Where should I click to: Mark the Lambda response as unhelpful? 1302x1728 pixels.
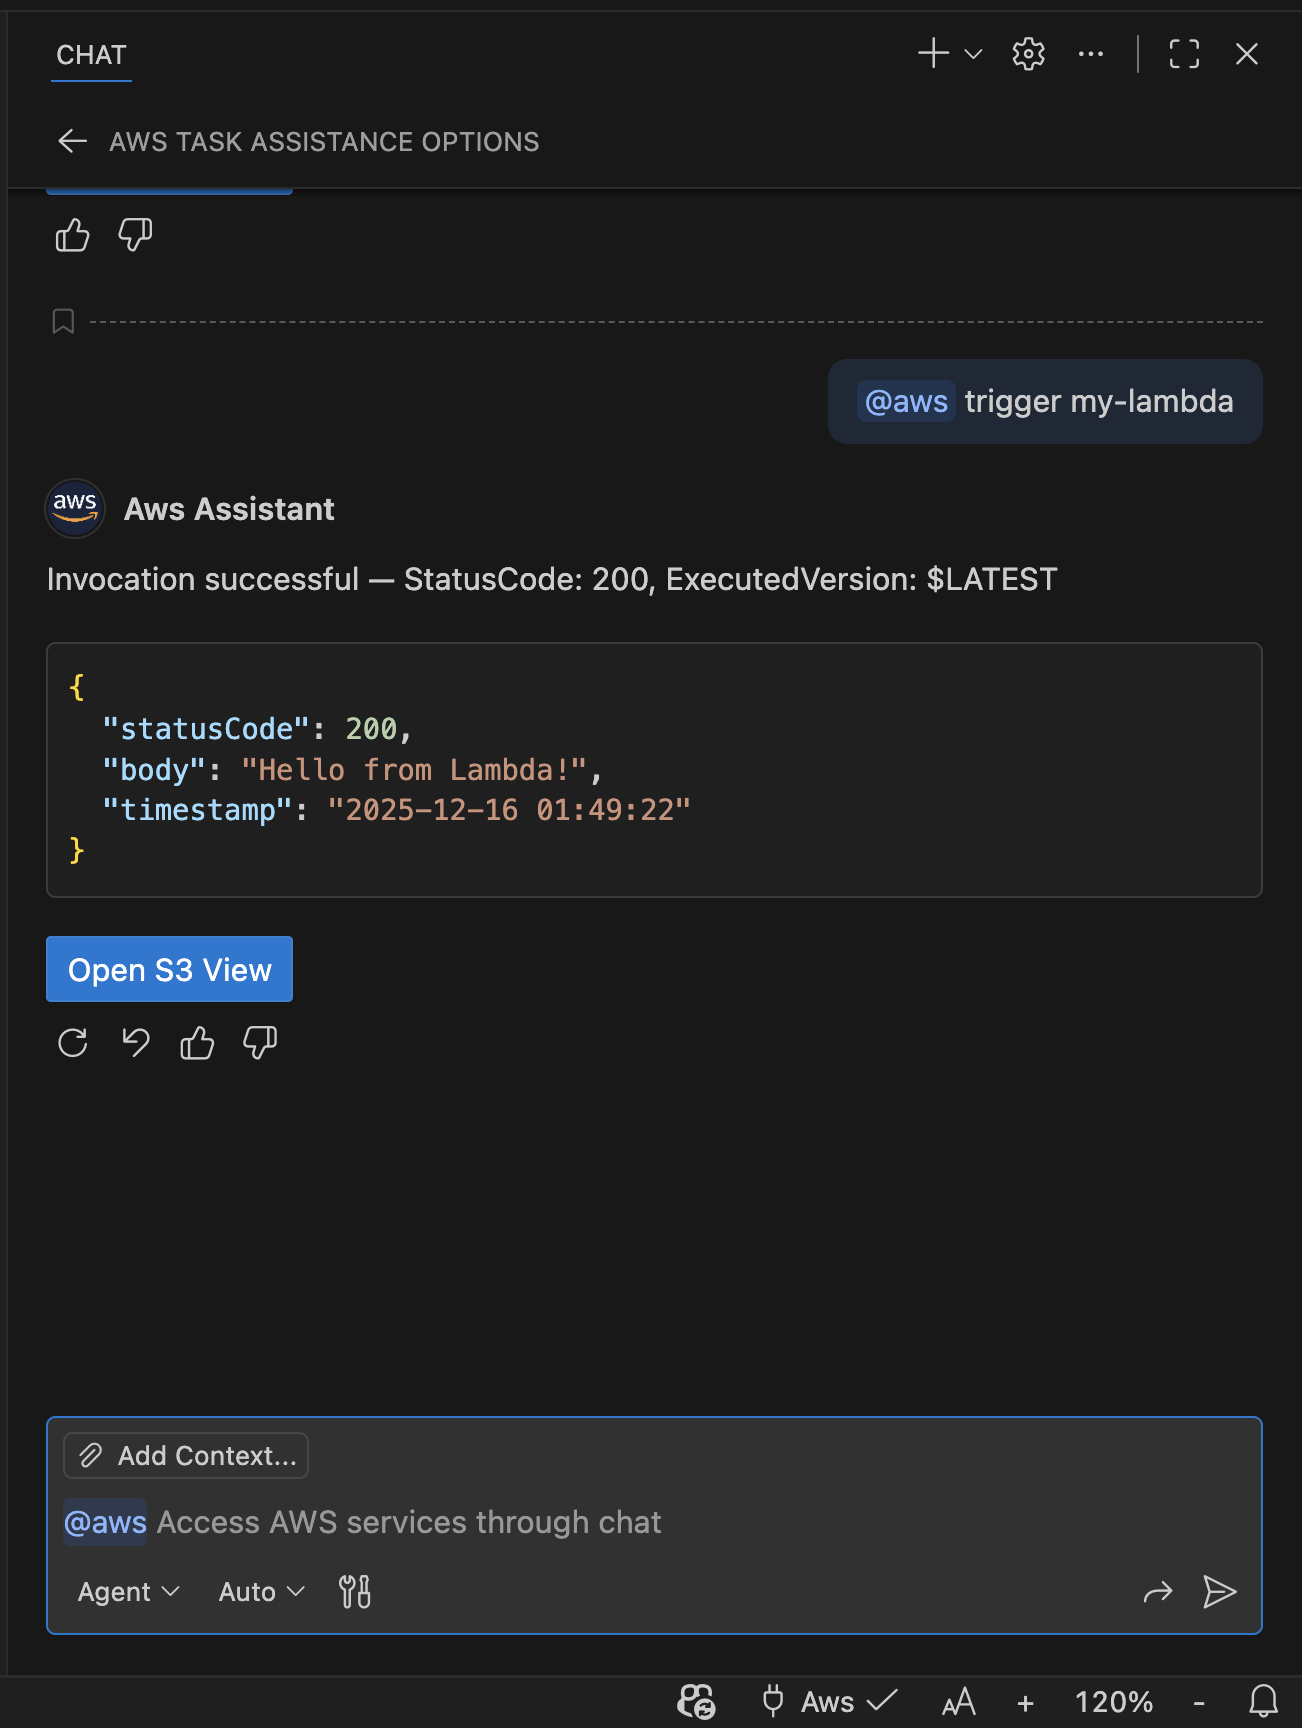[260, 1043]
